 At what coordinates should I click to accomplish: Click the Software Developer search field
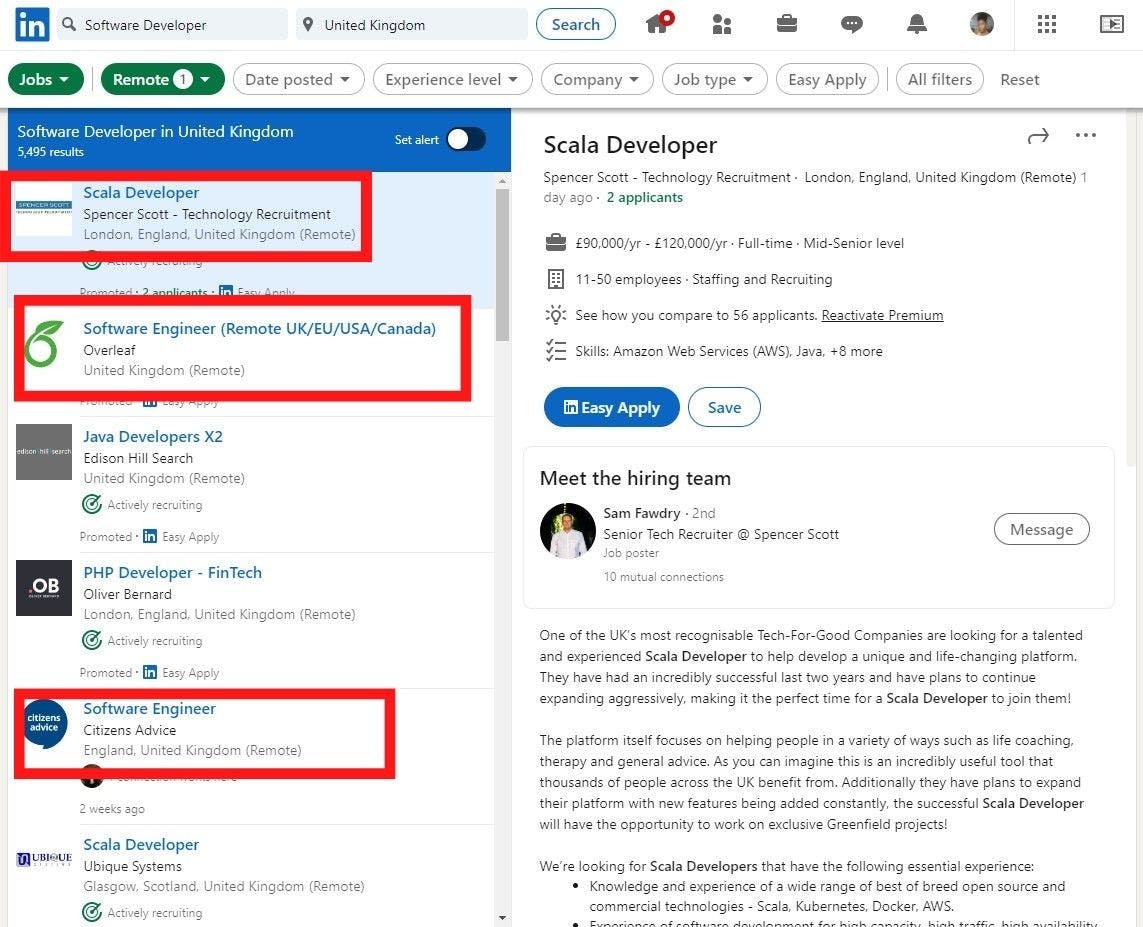[x=173, y=25]
